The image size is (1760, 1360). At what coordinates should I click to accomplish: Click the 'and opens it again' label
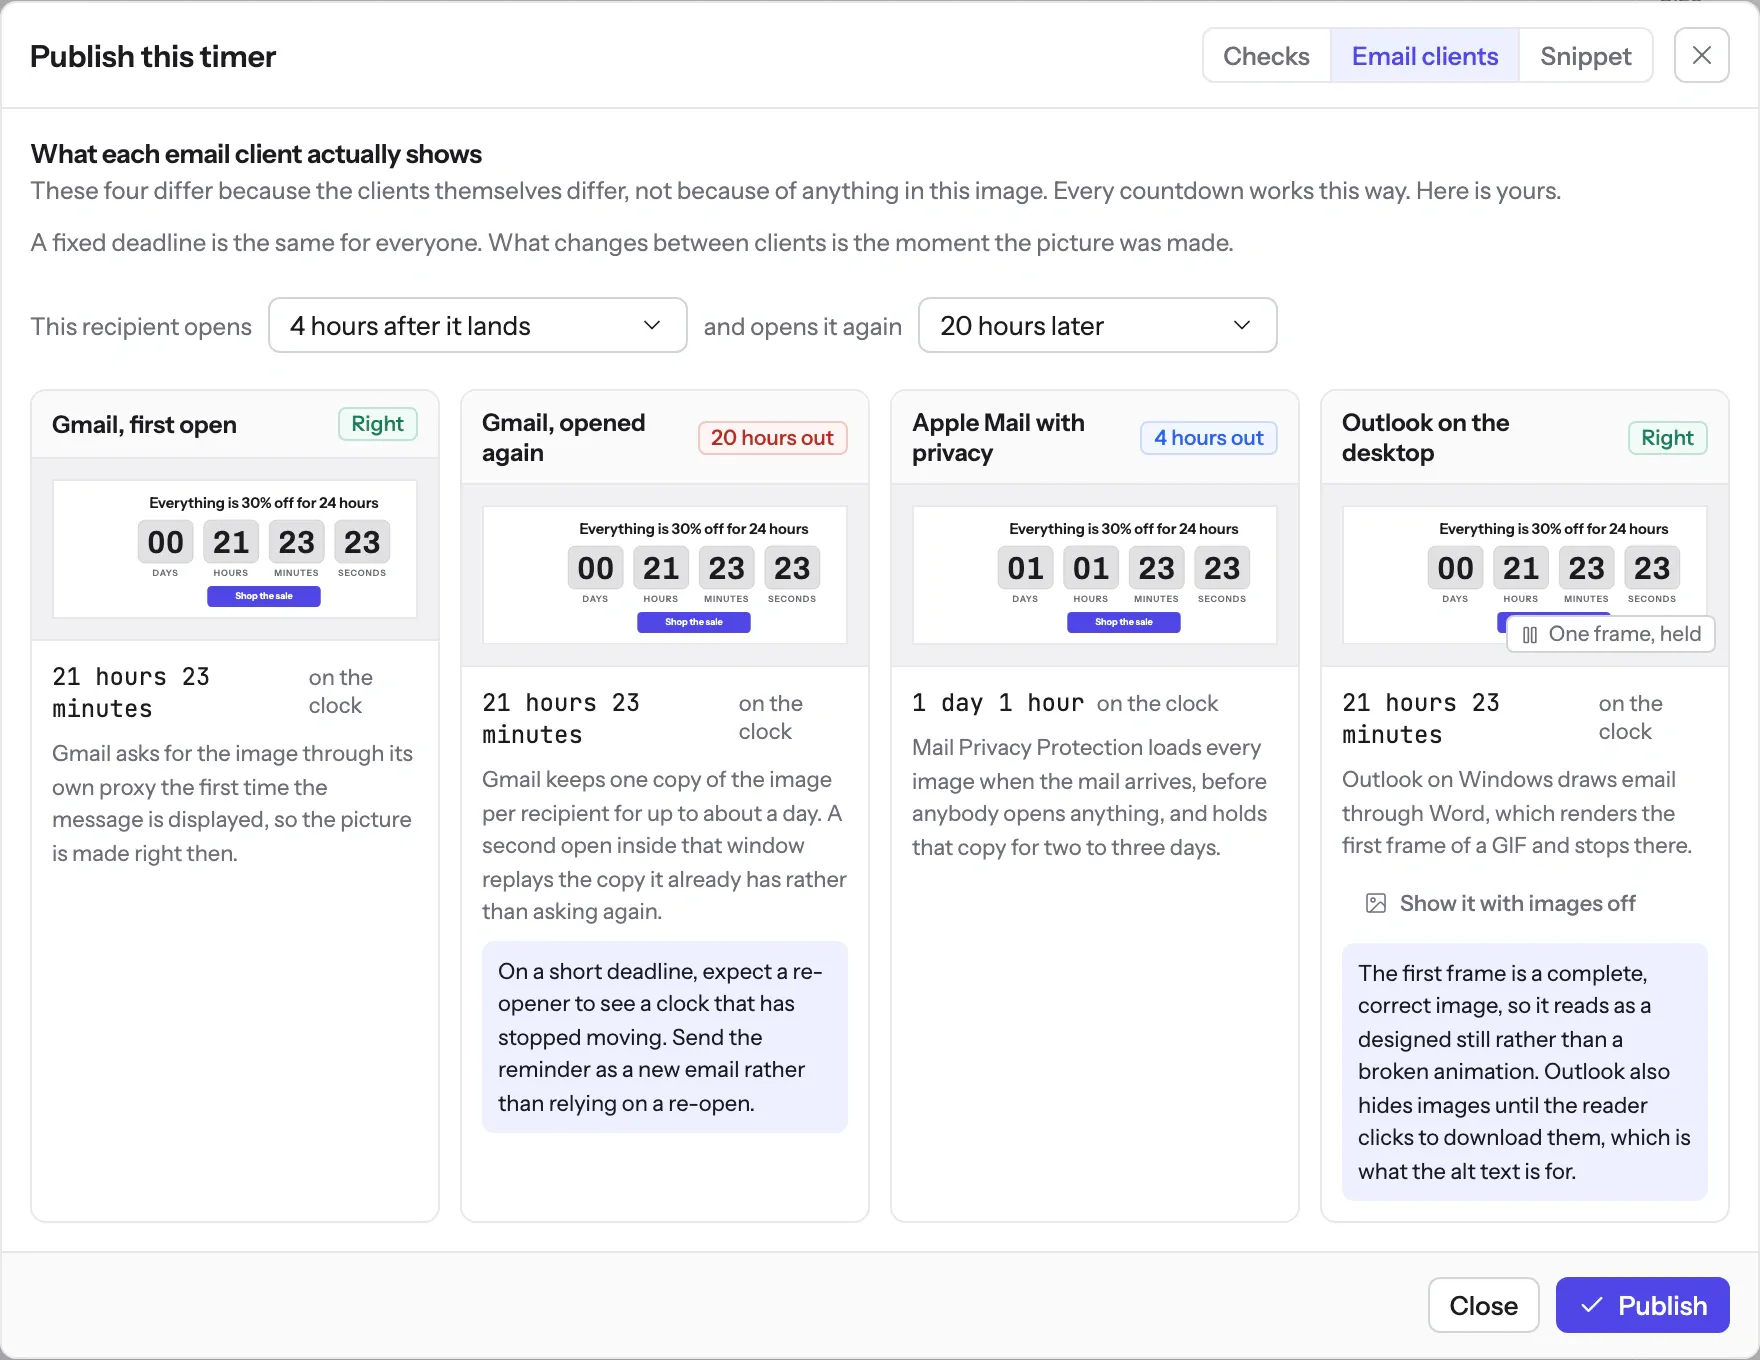[x=803, y=326]
